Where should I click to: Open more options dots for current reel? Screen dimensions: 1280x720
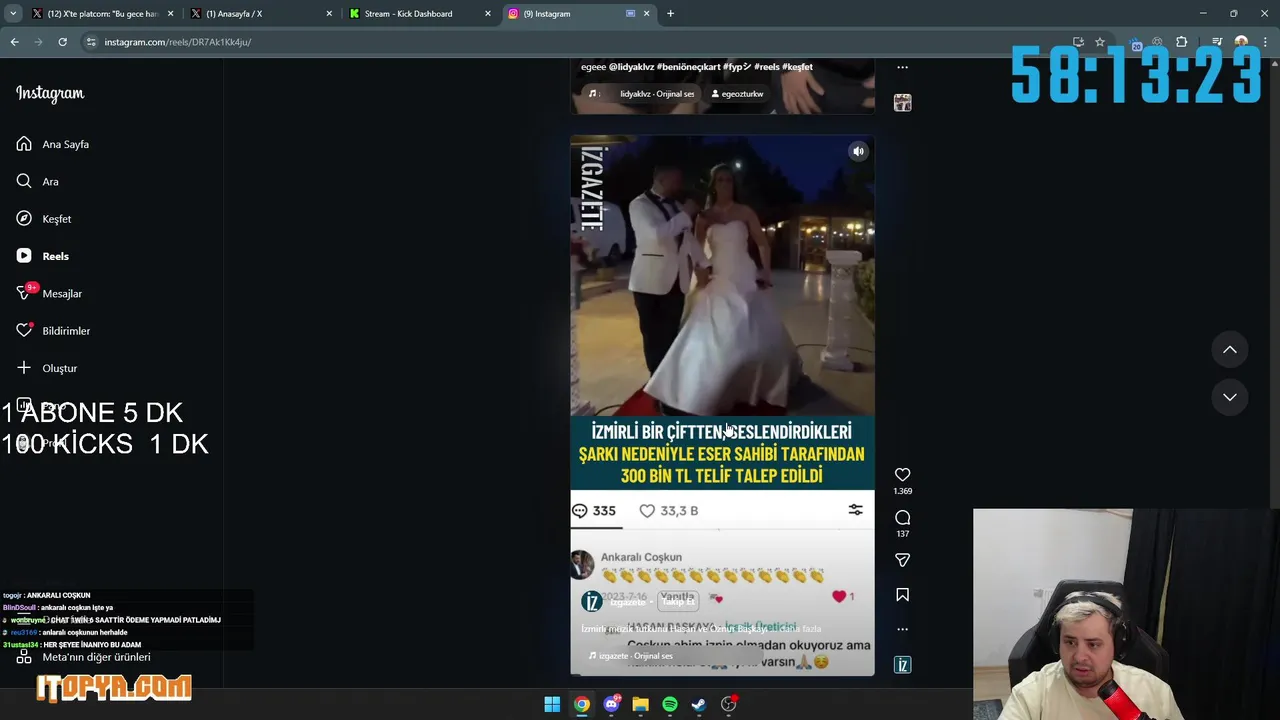point(902,629)
